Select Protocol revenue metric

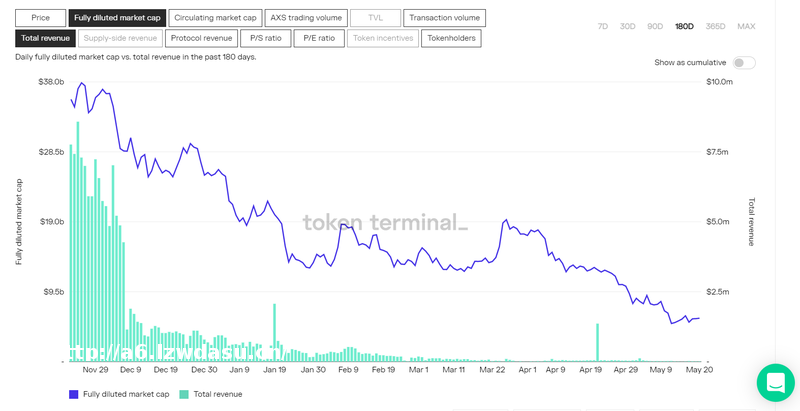(x=201, y=38)
